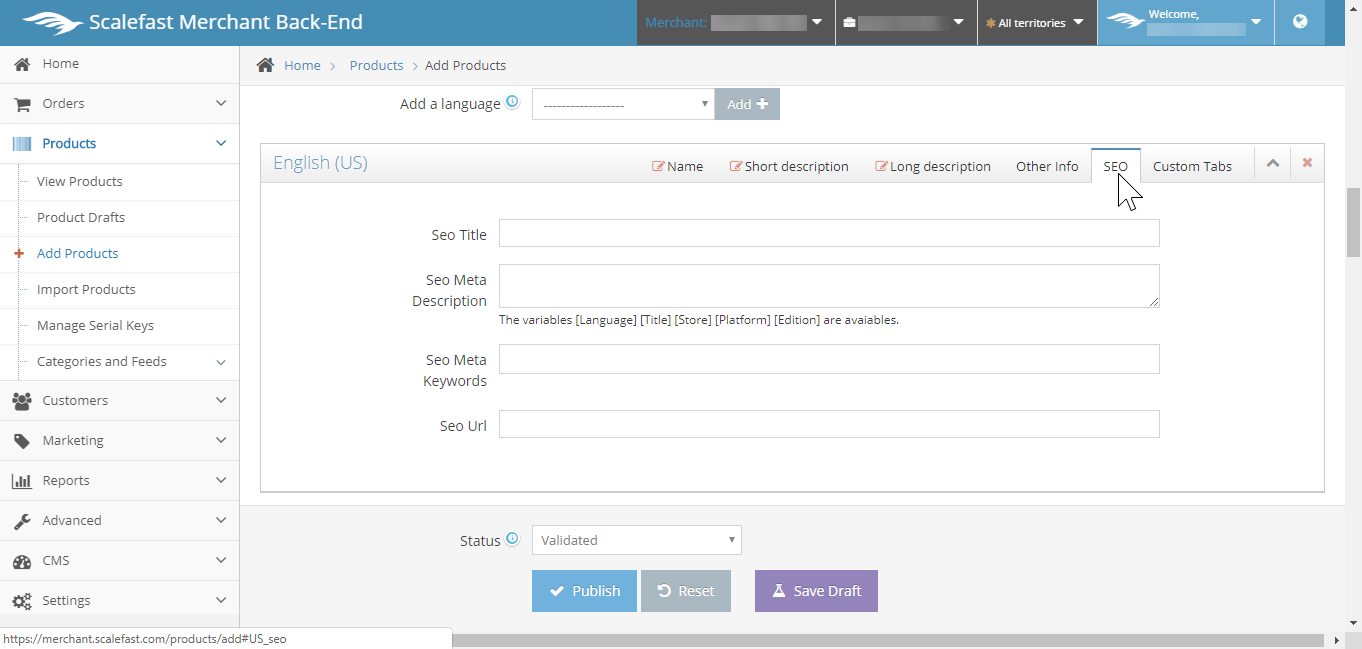Collapse the English (US) panel with chevron
This screenshot has height=649, width=1362.
pyautogui.click(x=1272, y=164)
